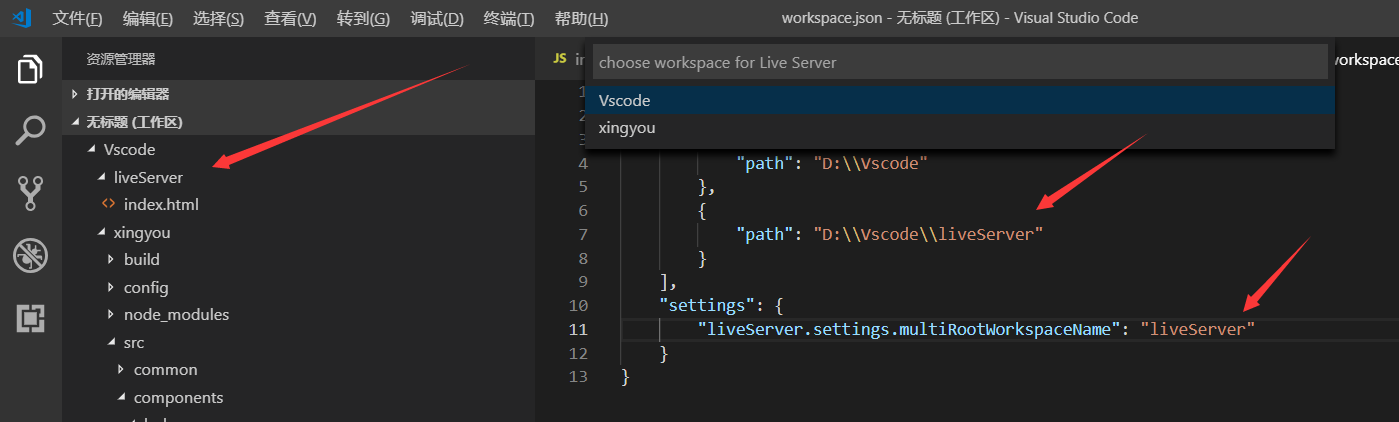1399x422 pixels.
Task: Expand the node_modules folder
Action: click(298, 314)
